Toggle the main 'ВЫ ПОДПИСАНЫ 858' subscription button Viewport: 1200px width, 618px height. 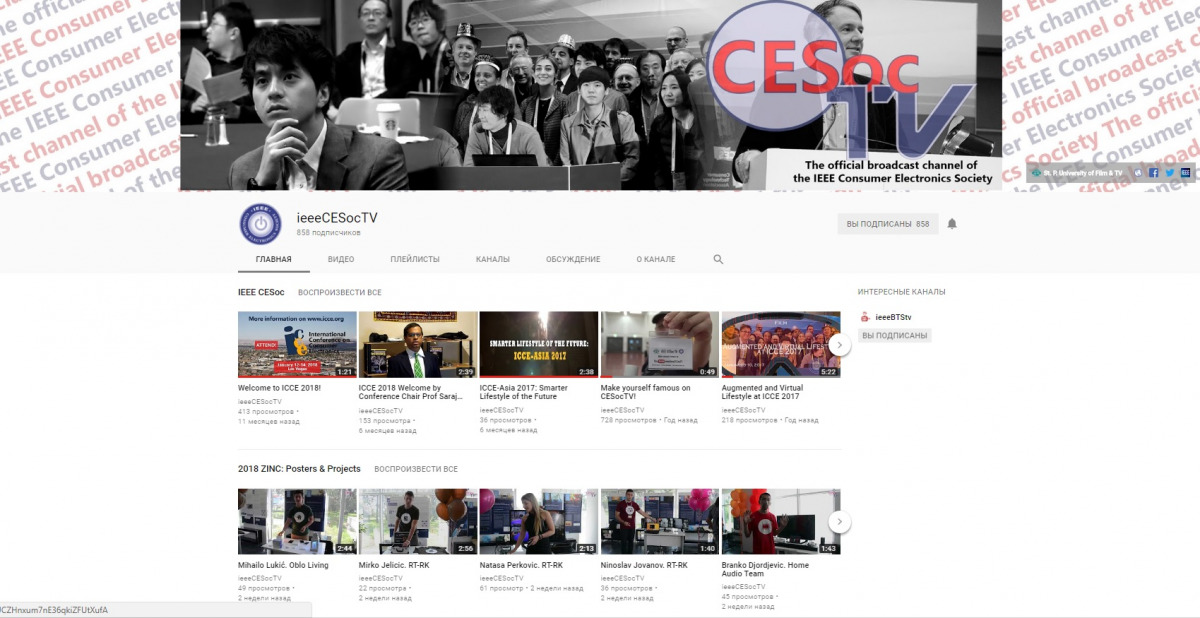[887, 224]
